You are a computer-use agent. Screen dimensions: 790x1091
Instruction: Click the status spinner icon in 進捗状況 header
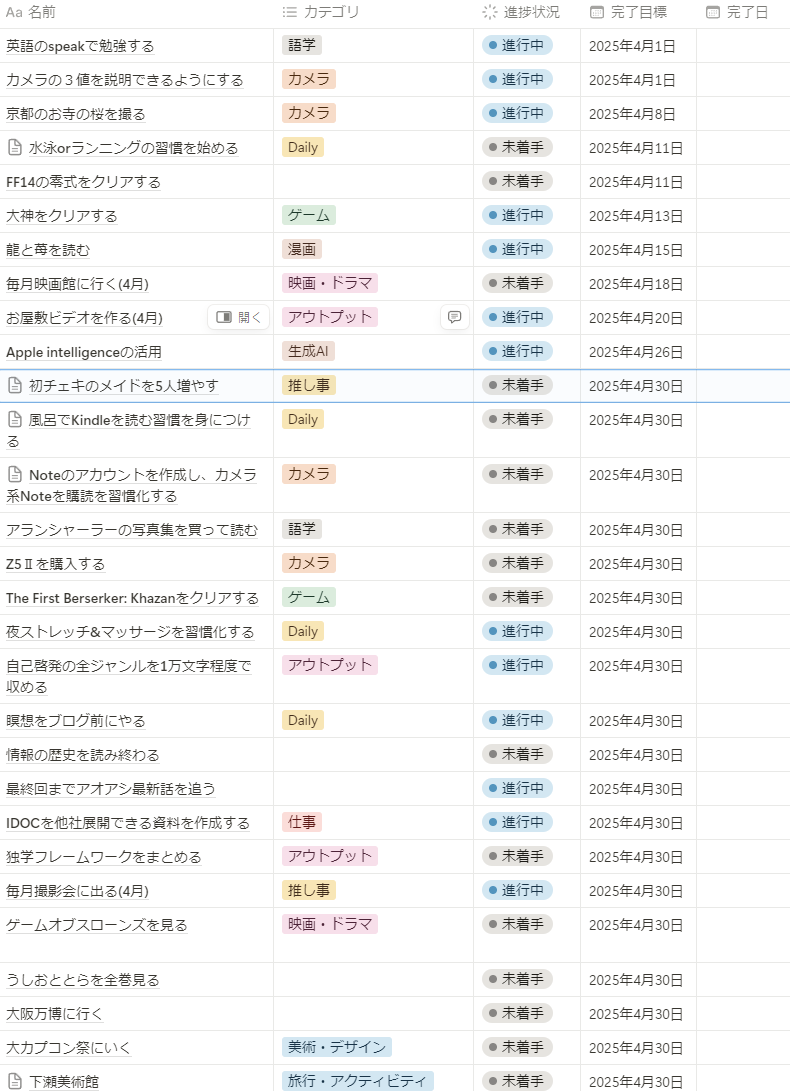[x=489, y=12]
